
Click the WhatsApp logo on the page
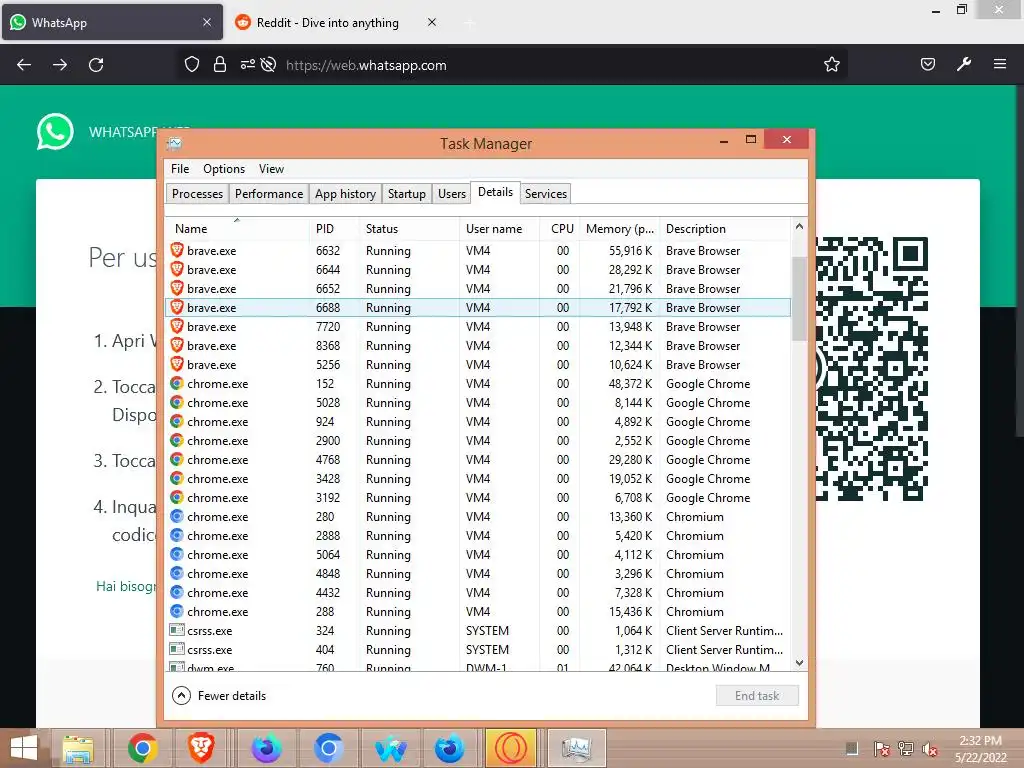(x=55, y=132)
